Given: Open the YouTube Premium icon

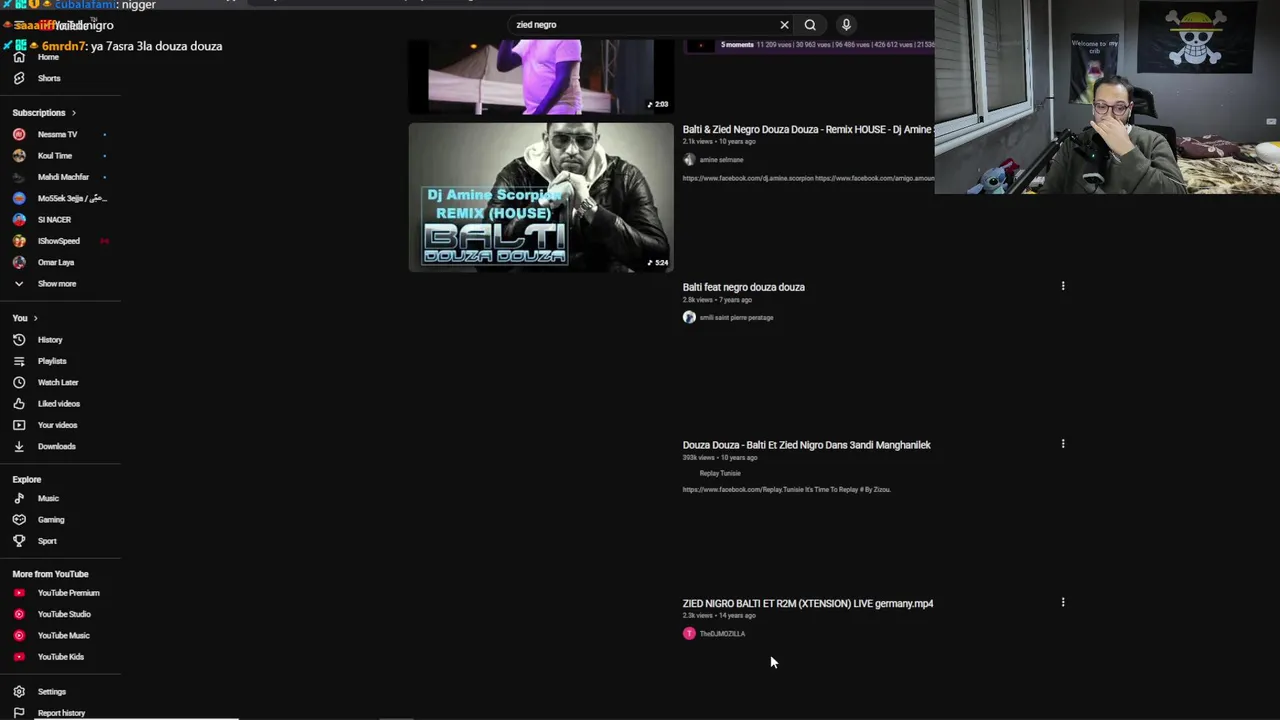Looking at the screenshot, I should 19,593.
